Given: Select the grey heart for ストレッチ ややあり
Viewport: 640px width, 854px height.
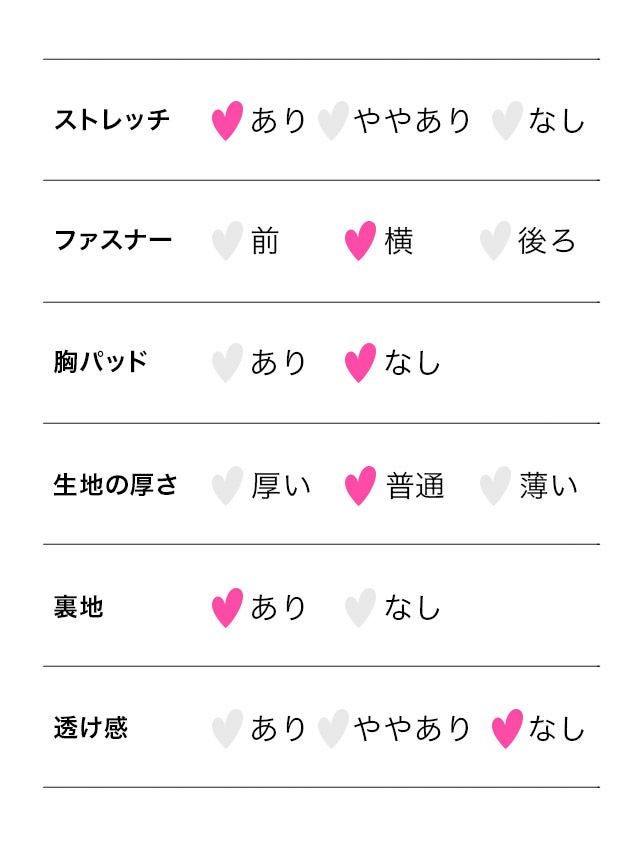Looking at the screenshot, I should (332, 121).
